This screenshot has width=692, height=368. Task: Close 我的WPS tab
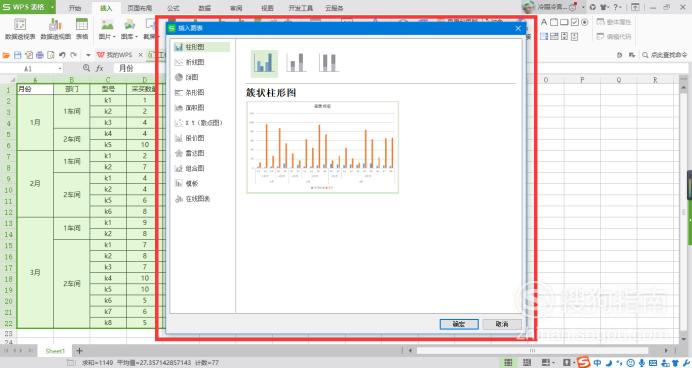tap(140, 55)
